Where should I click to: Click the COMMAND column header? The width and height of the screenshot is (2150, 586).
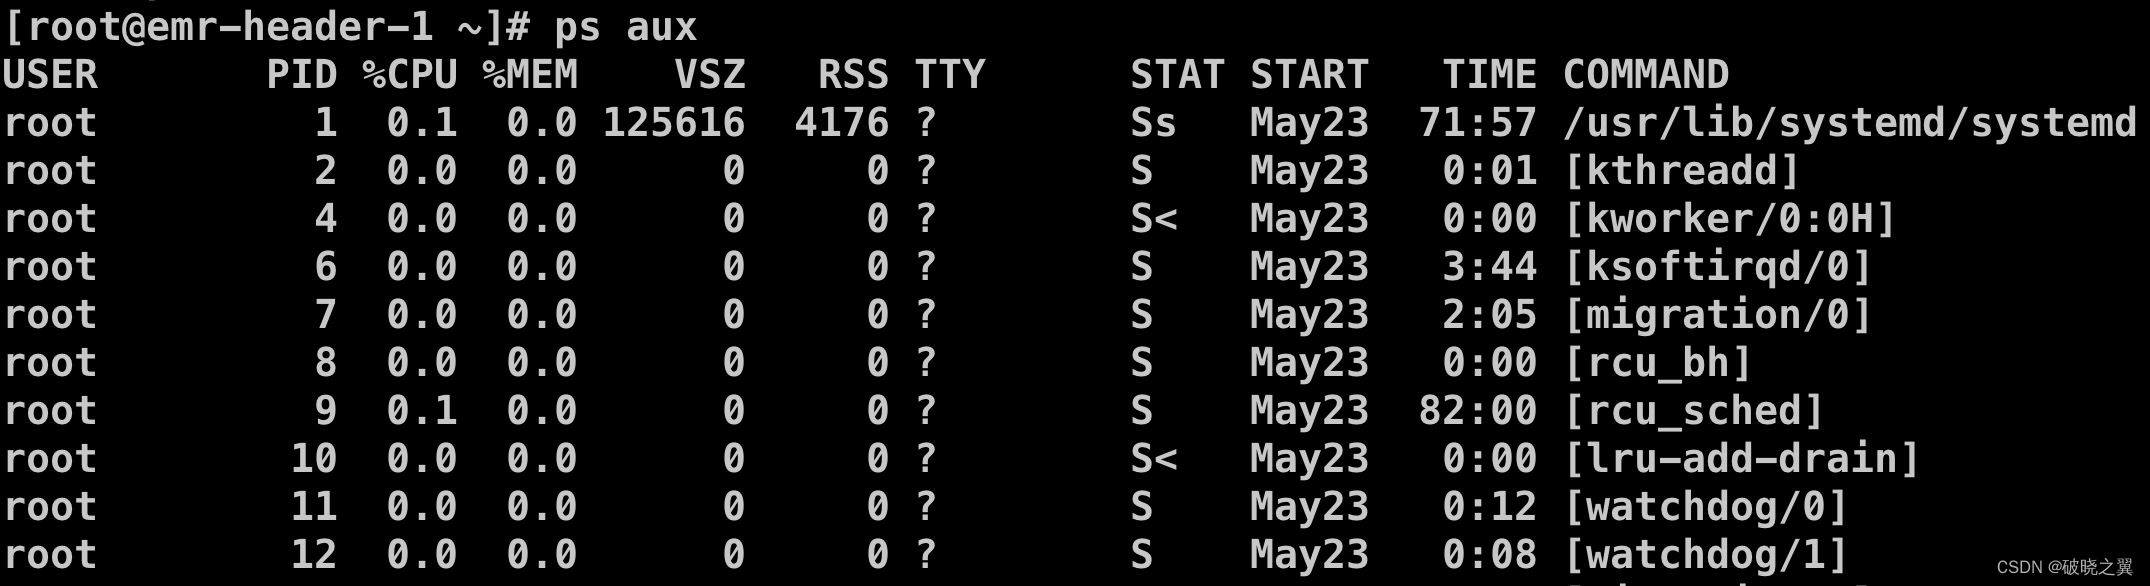point(1645,75)
